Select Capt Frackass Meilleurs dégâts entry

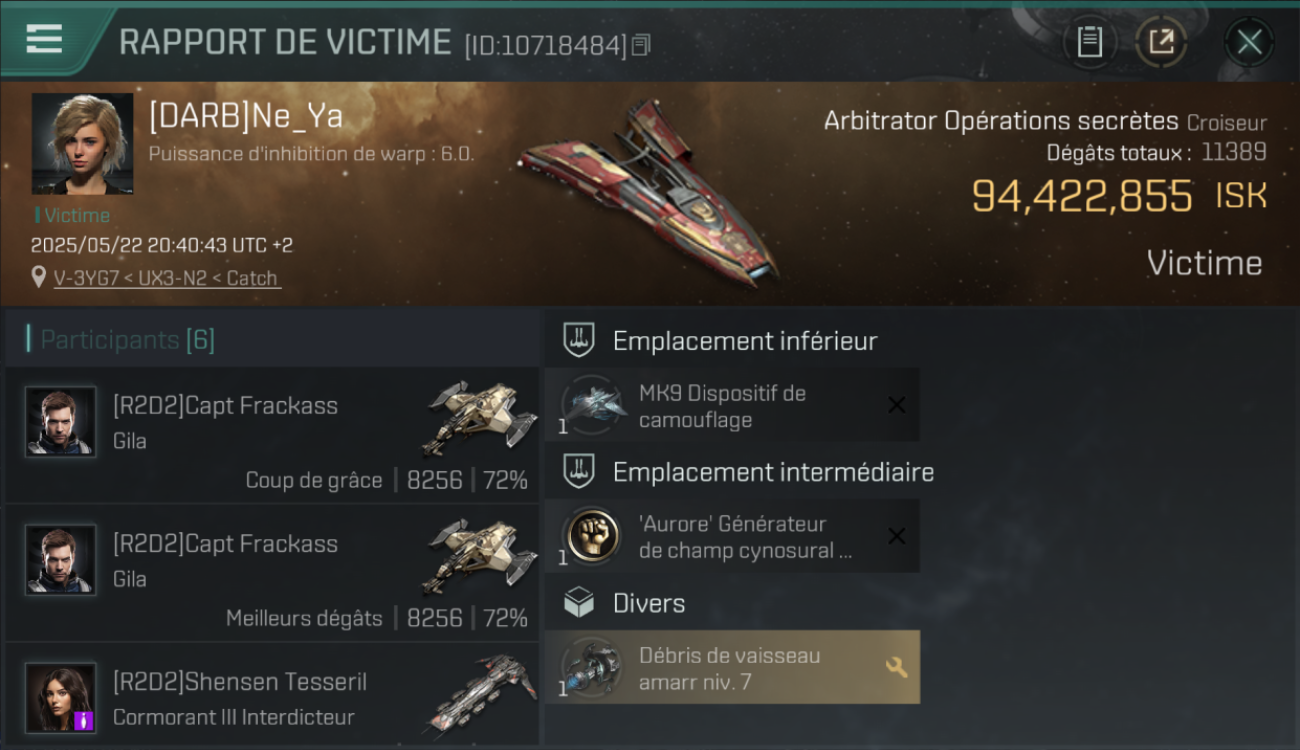(272, 573)
